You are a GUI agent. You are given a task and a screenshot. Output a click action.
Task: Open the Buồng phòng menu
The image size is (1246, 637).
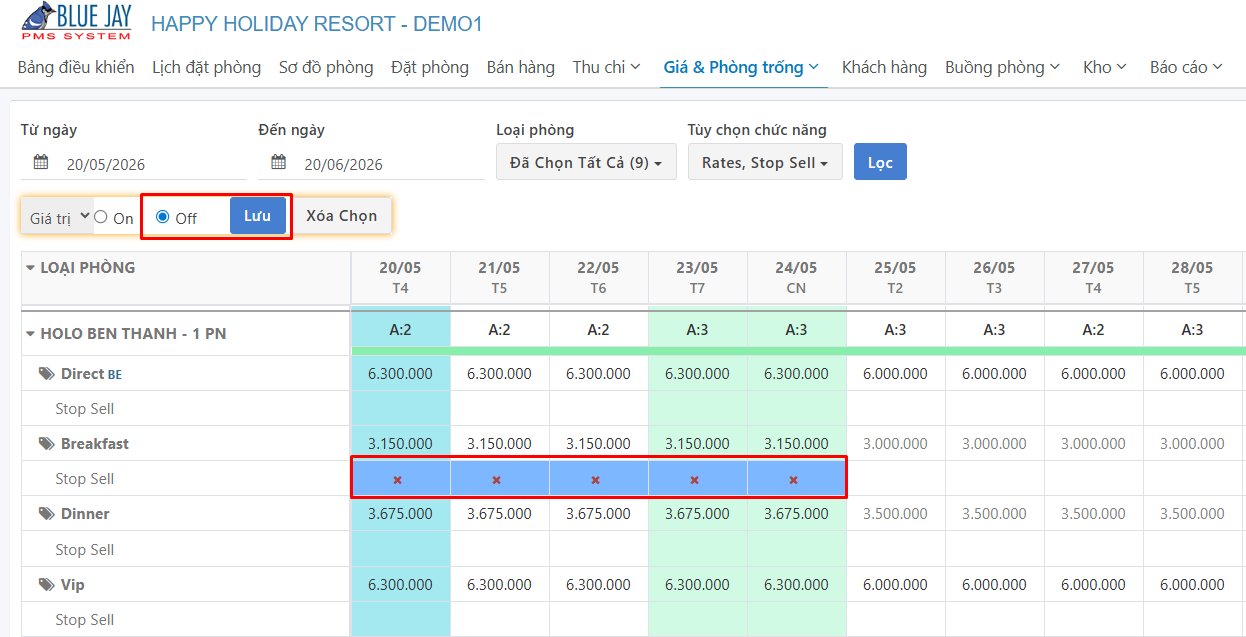[1002, 67]
